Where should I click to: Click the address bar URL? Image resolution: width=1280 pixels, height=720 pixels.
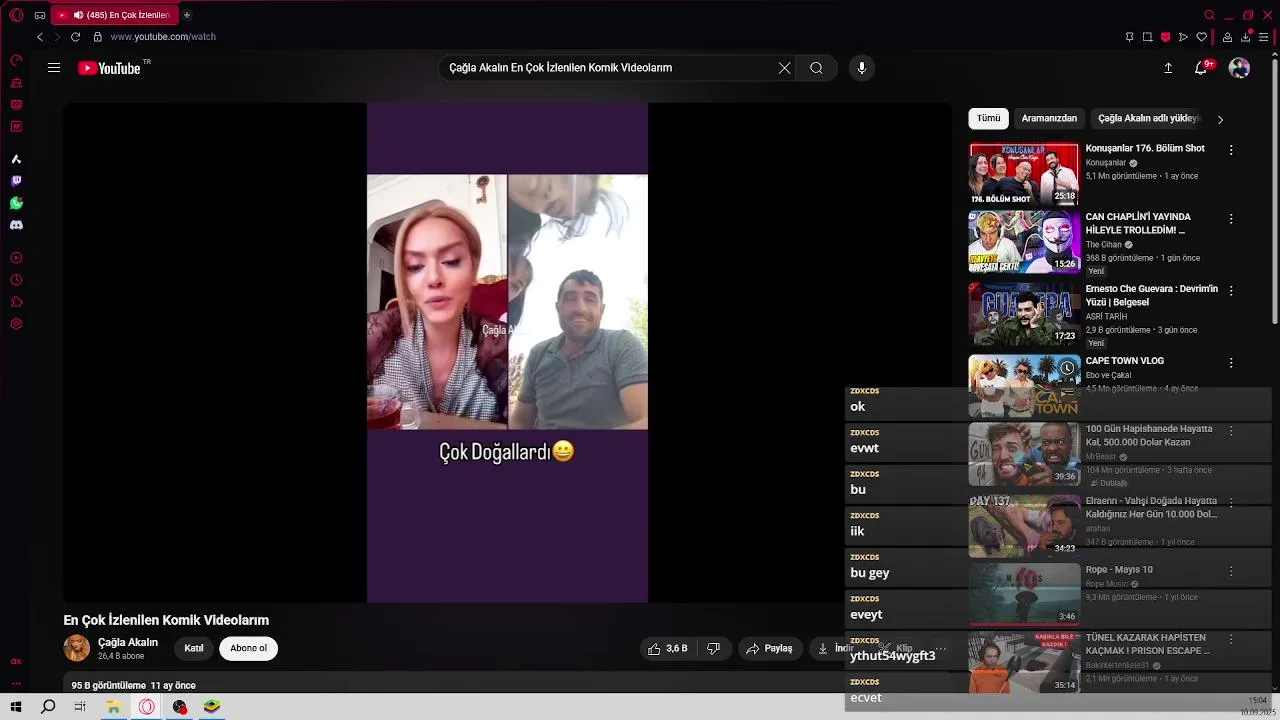163,37
